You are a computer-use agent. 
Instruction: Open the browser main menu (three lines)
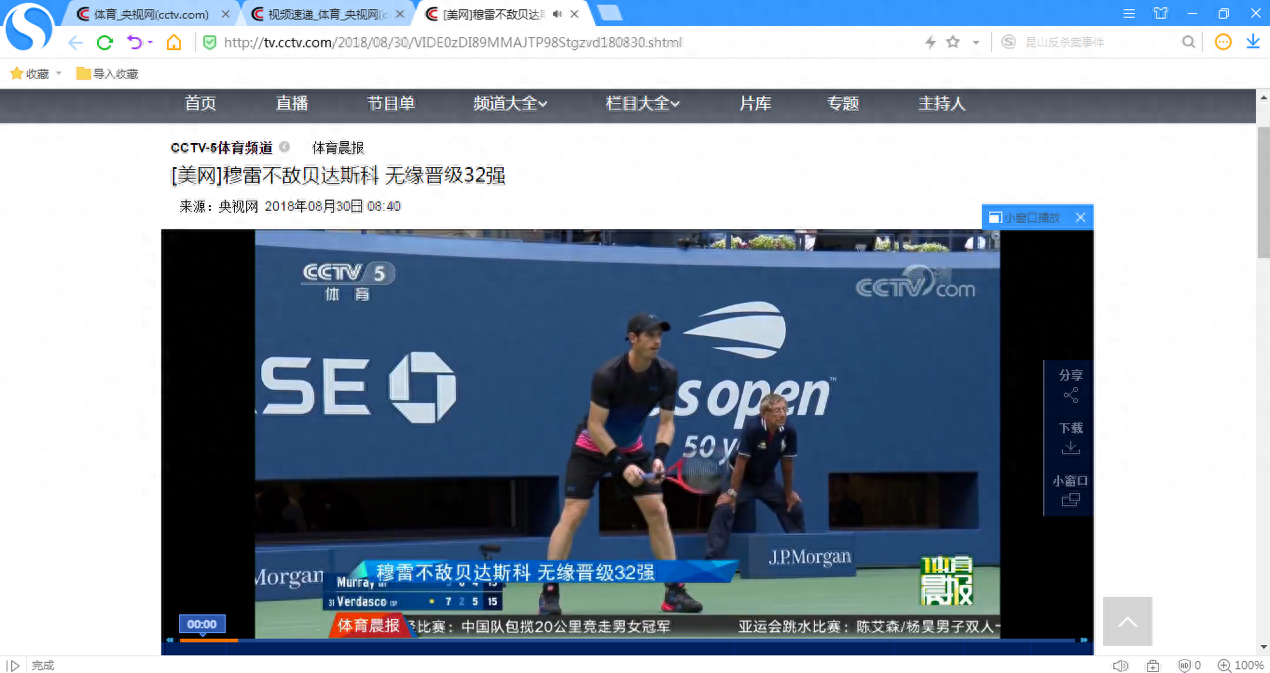coord(1129,13)
